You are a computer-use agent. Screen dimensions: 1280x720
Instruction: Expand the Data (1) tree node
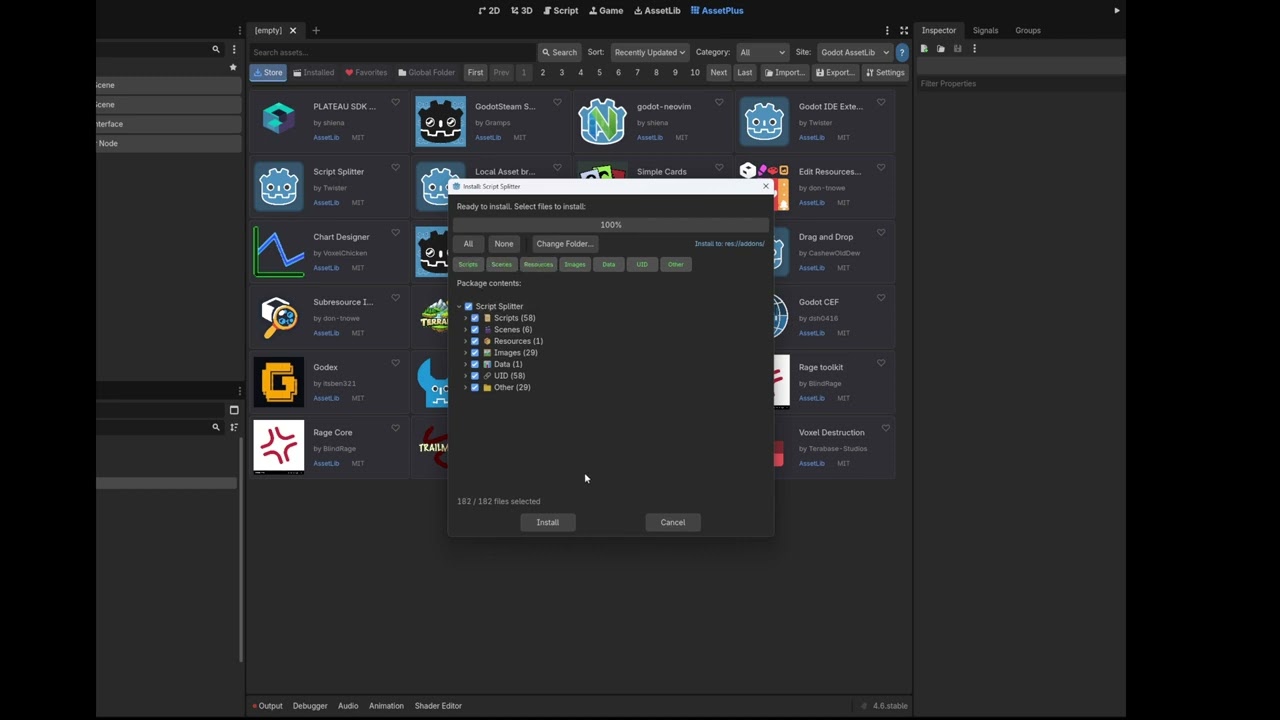[x=466, y=364]
